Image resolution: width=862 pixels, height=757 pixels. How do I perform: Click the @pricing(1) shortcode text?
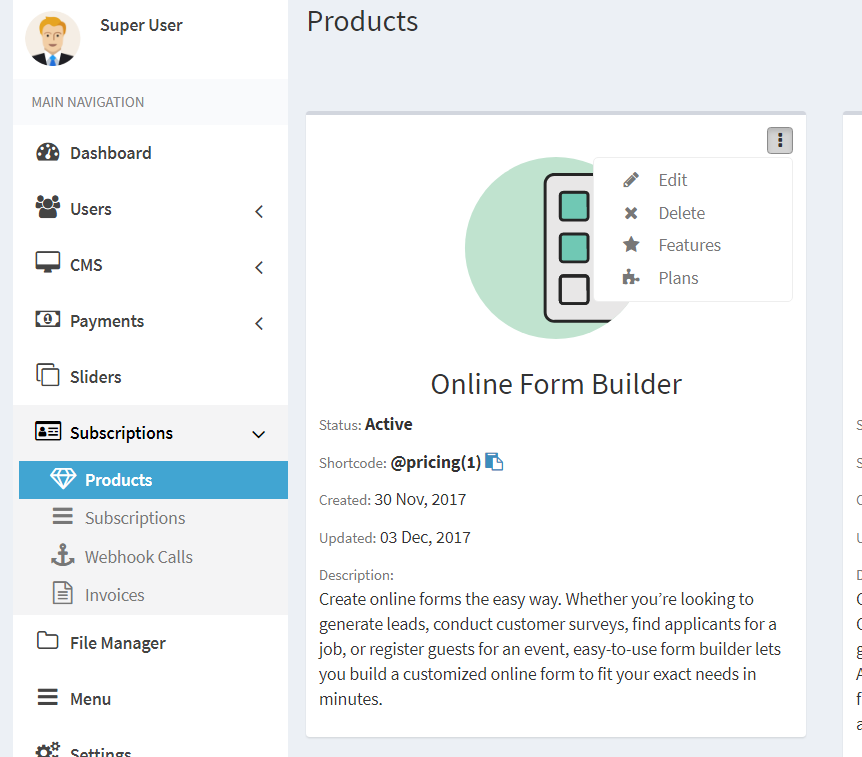tap(435, 463)
